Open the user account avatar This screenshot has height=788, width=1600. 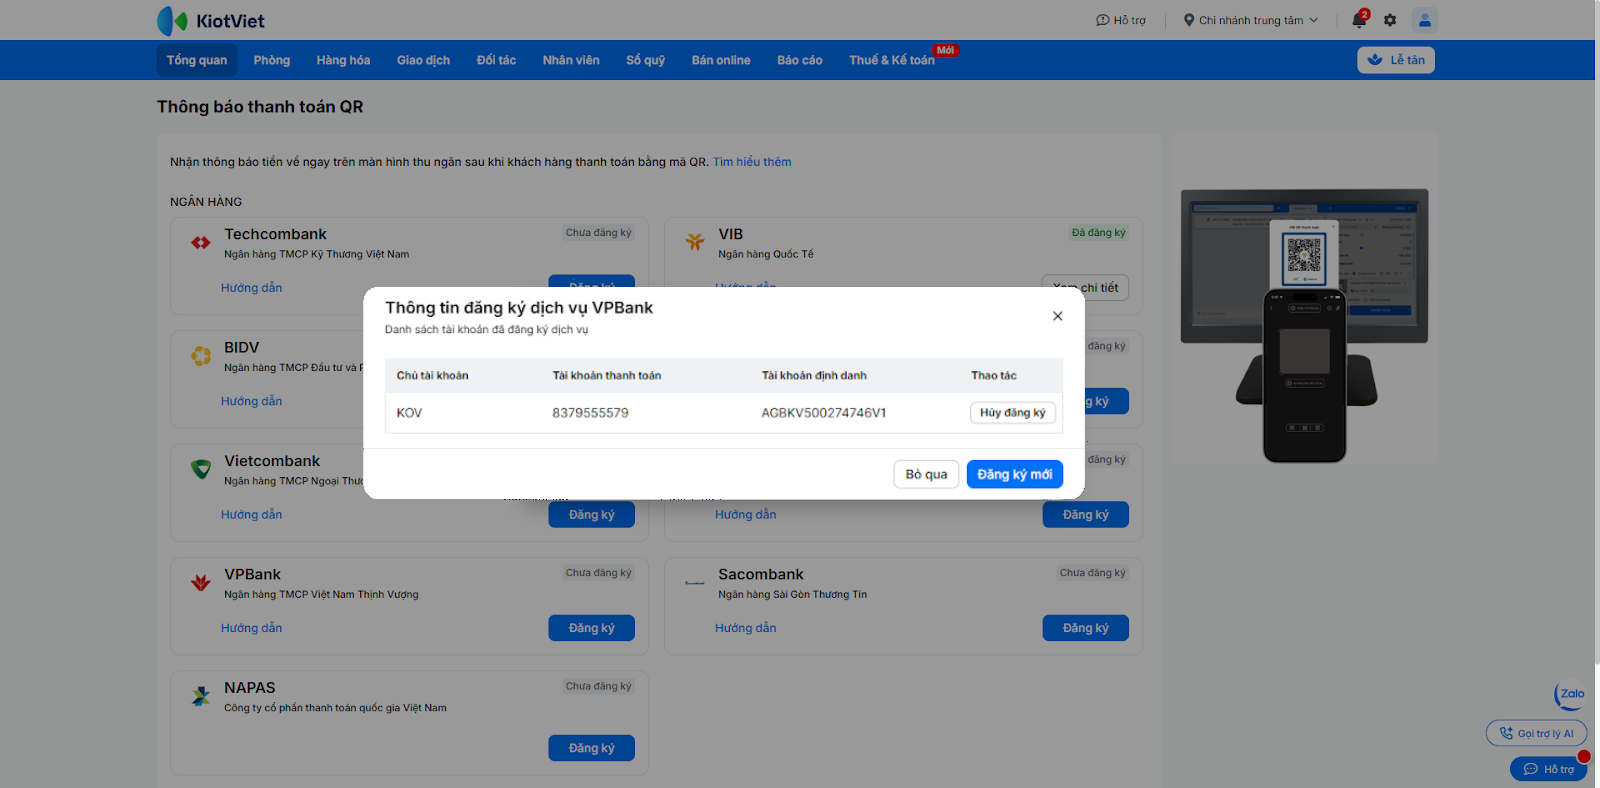[x=1425, y=20]
